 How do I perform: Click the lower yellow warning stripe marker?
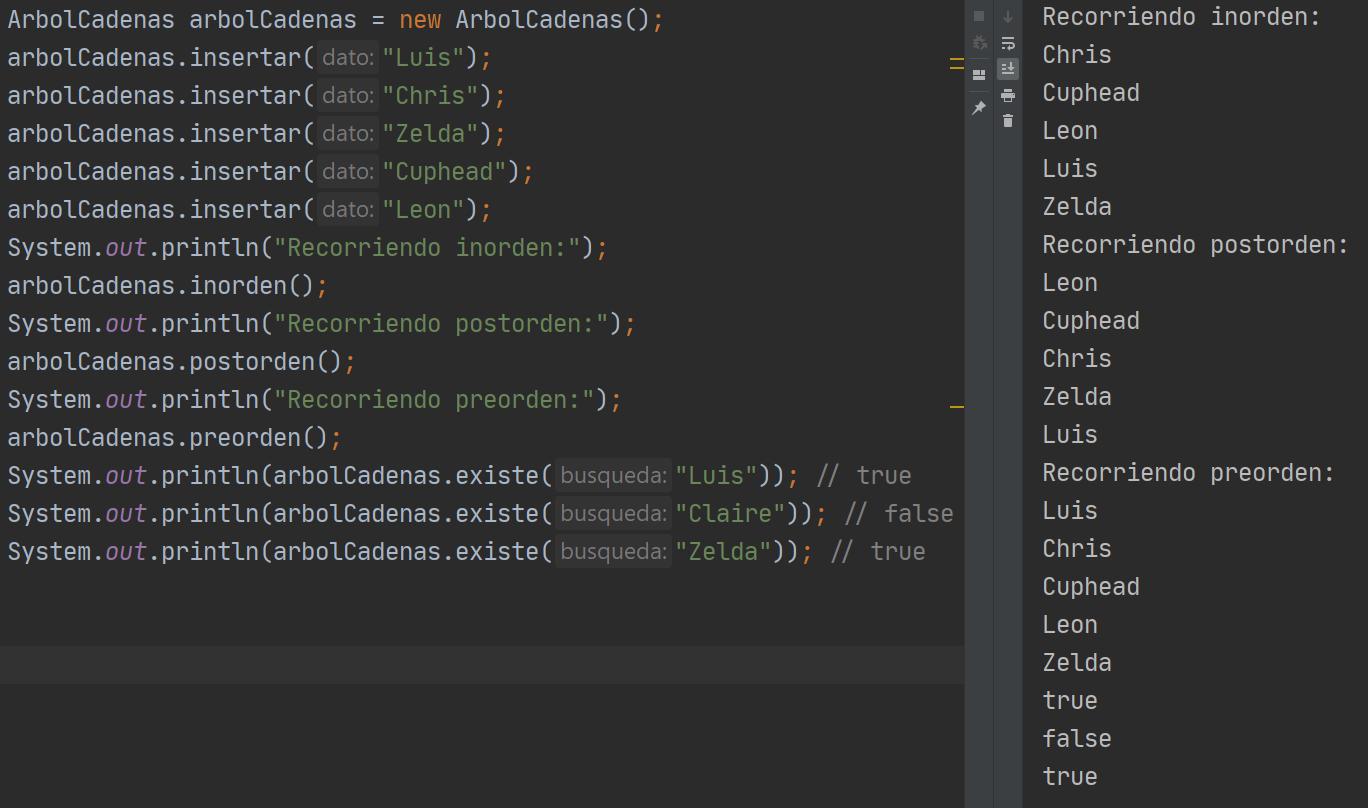957,406
